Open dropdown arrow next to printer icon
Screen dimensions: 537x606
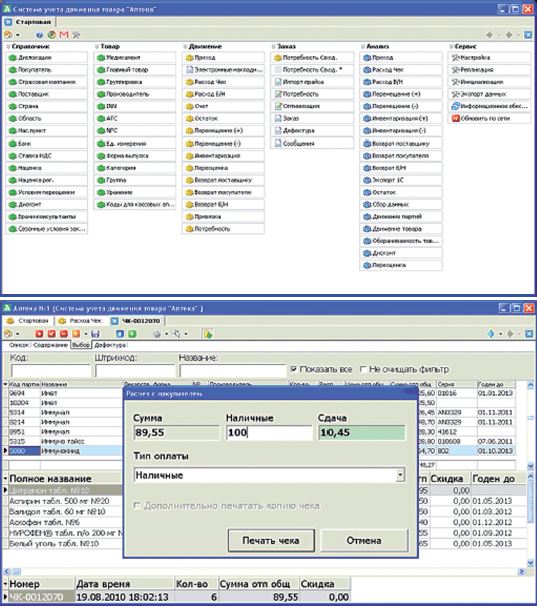click(x=166, y=334)
